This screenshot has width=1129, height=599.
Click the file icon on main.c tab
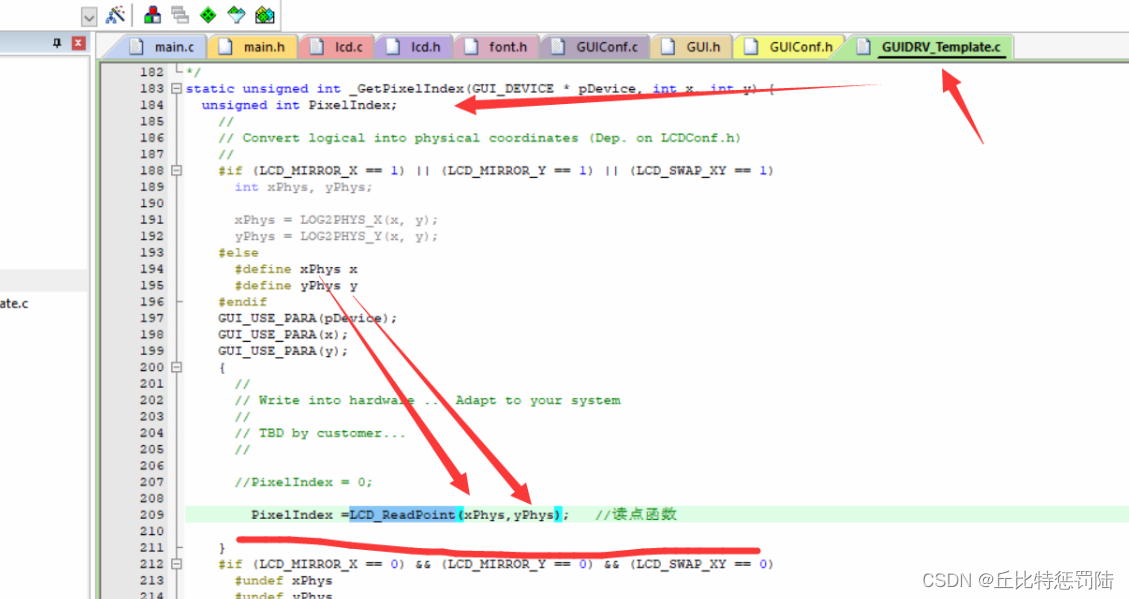pyautogui.click(x=137, y=47)
